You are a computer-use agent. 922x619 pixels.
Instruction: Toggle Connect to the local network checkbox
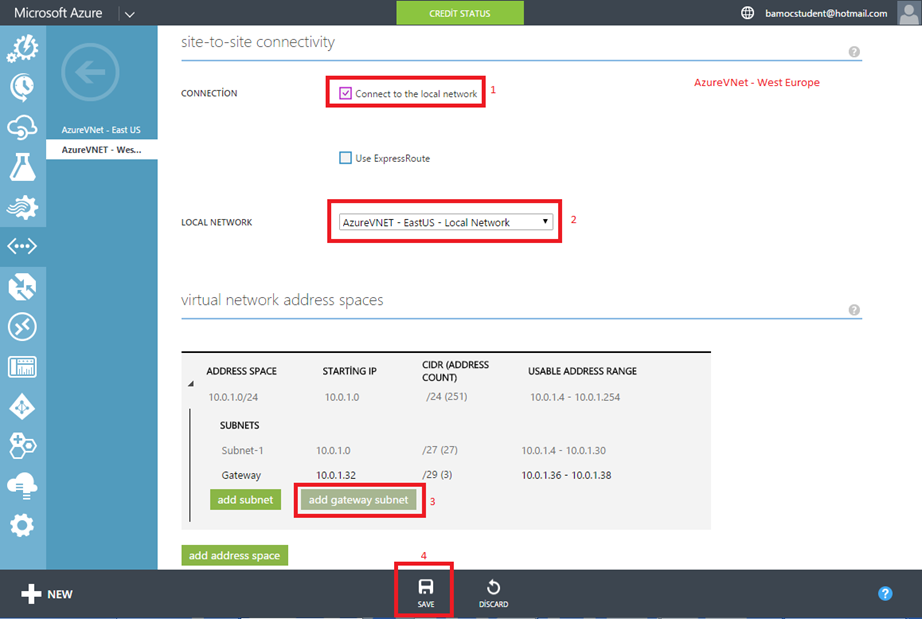pyautogui.click(x=345, y=93)
